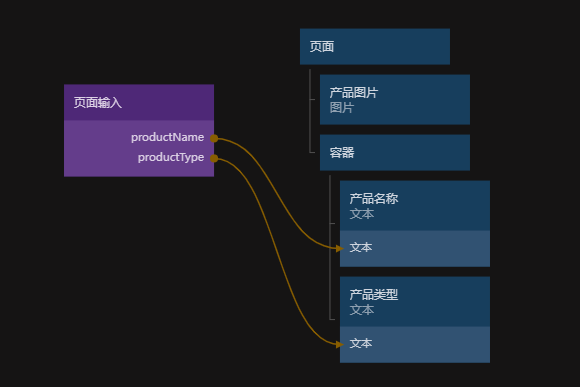Click the productName output port dot
The height and width of the screenshot is (387, 580).
pyautogui.click(x=214, y=138)
